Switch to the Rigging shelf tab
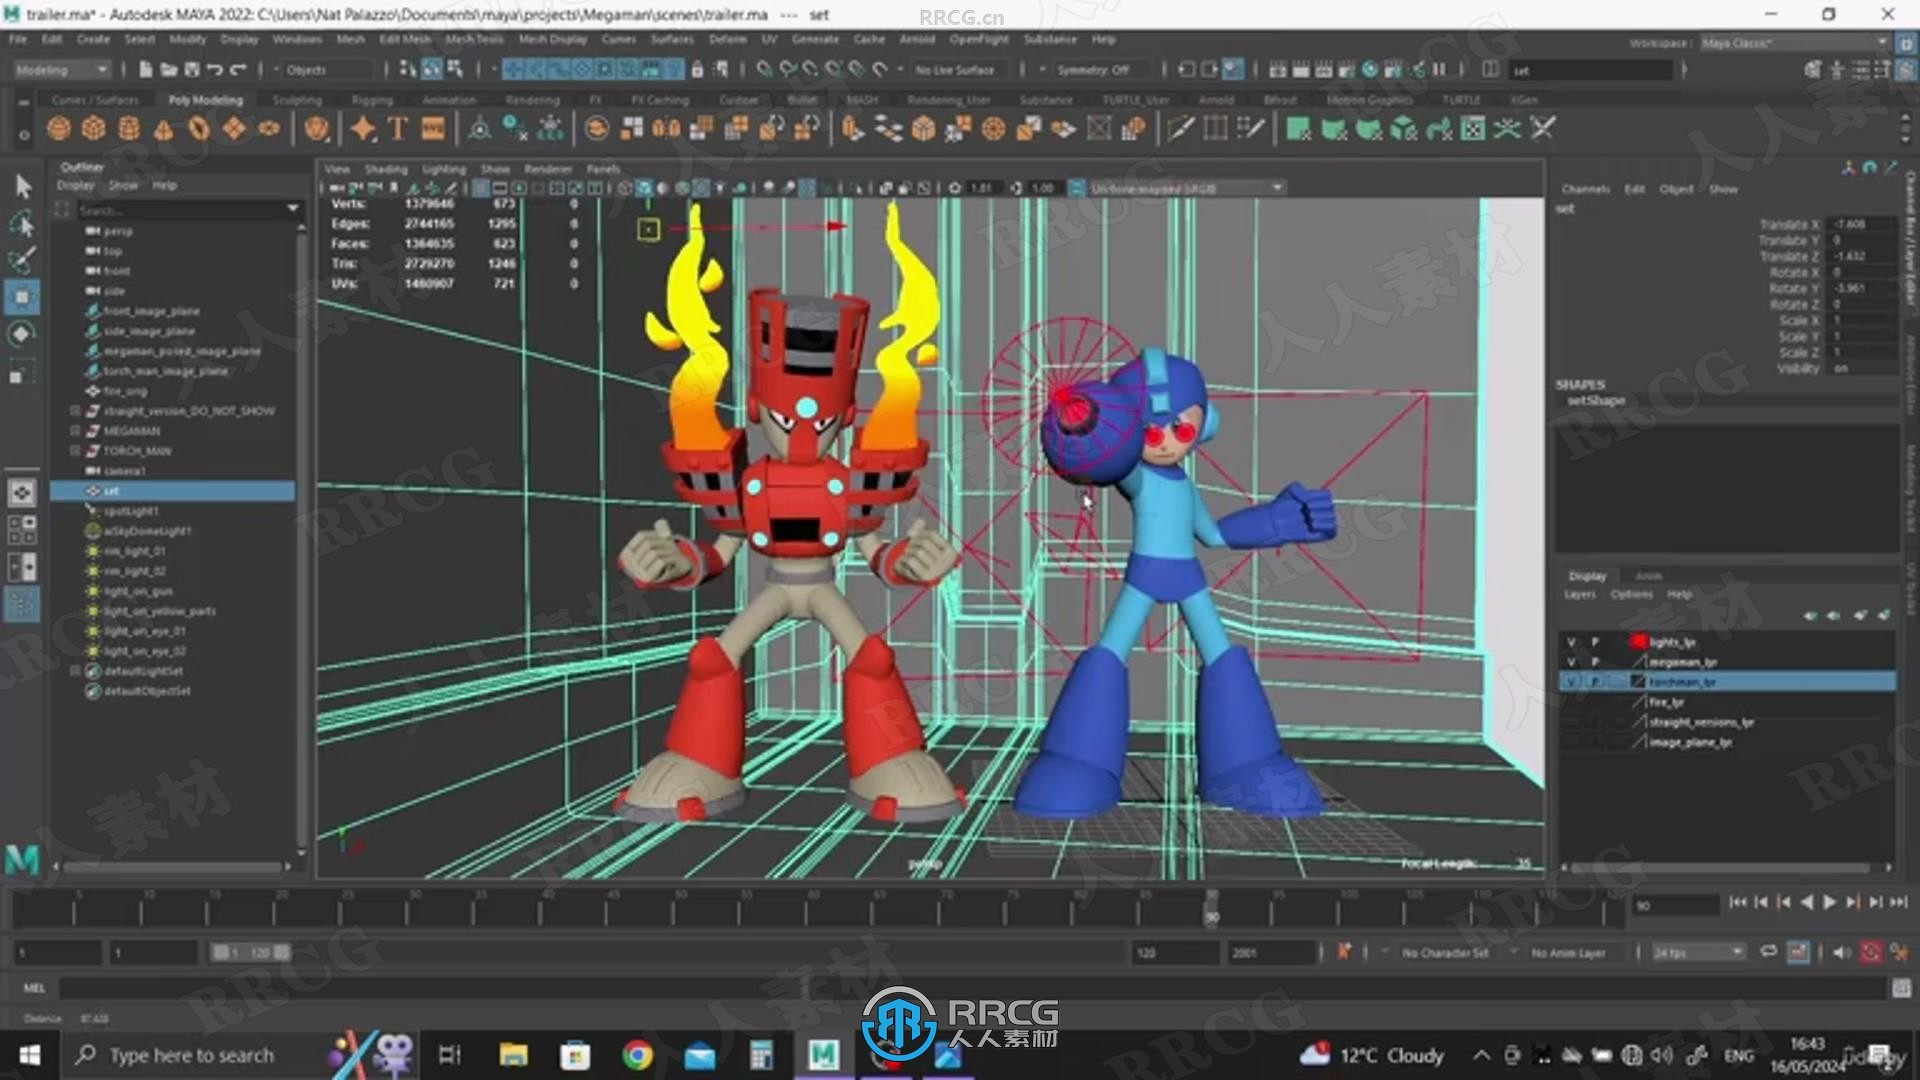Screen dimensions: 1920x1080 point(372,100)
